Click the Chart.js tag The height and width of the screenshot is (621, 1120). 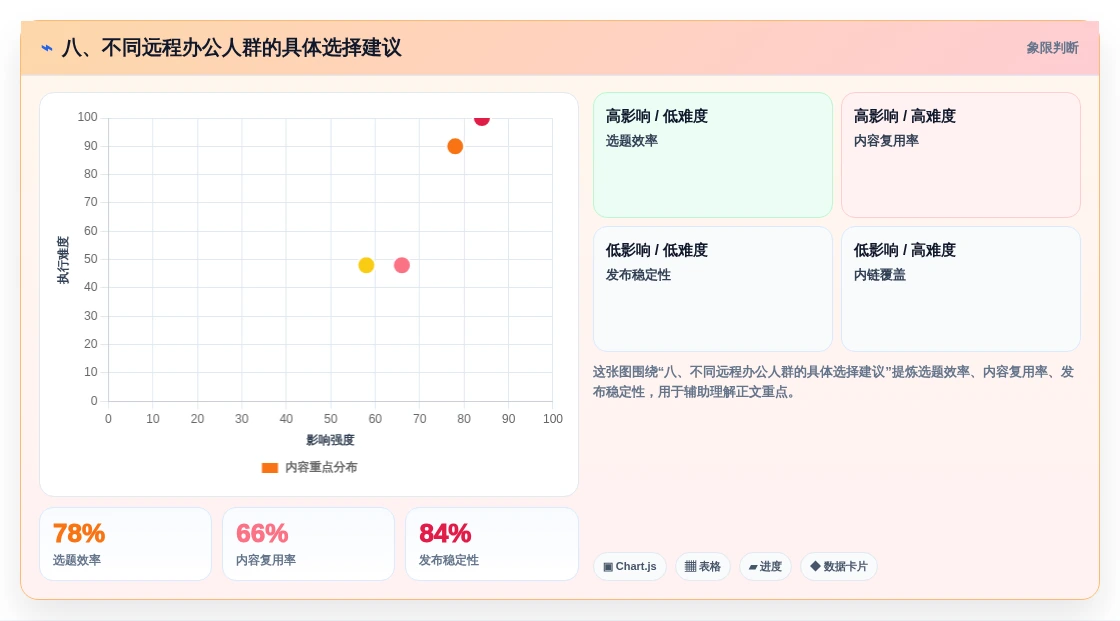(630, 567)
